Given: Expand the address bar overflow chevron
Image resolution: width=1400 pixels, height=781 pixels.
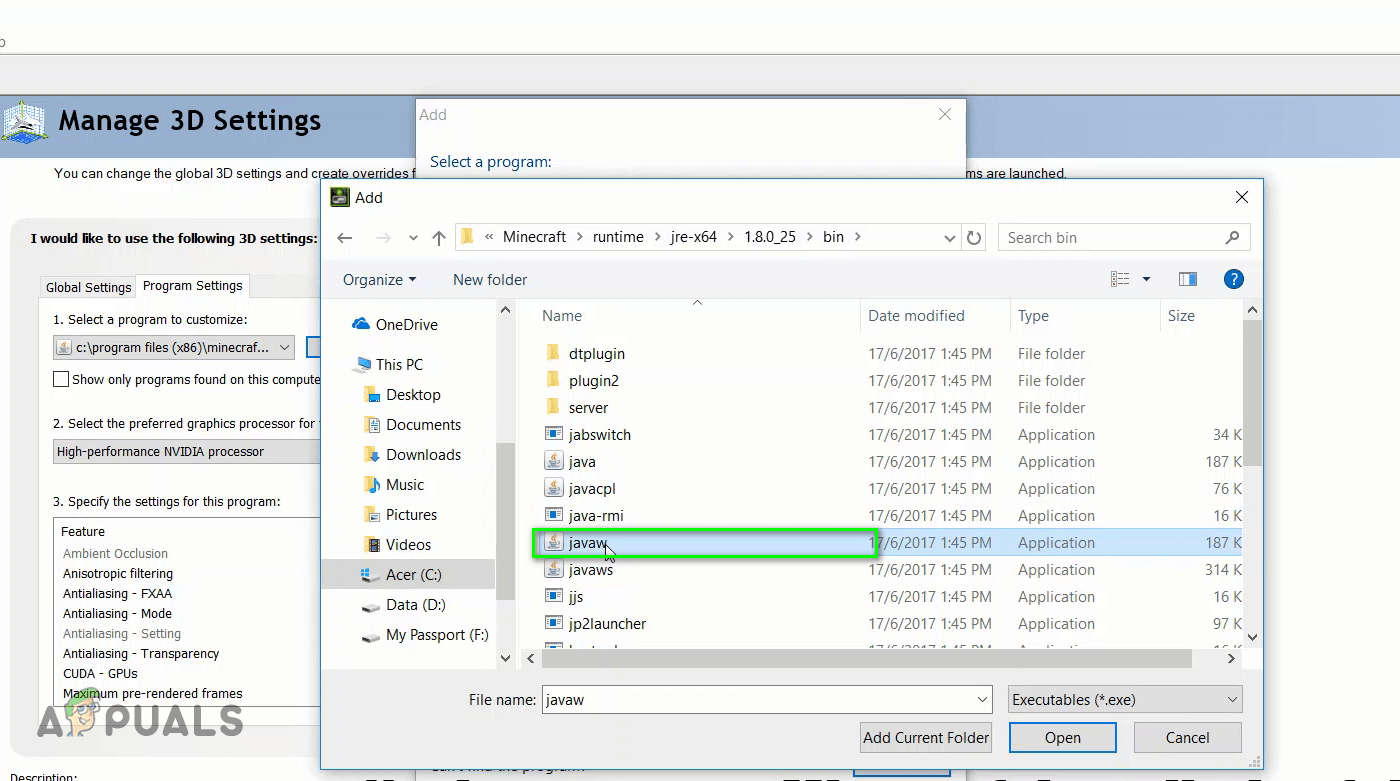Looking at the screenshot, I should (x=489, y=238).
